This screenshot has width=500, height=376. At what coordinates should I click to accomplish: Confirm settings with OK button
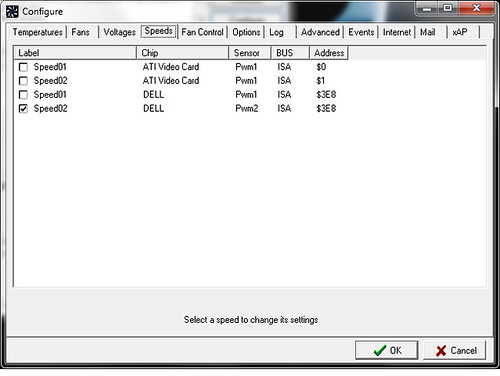click(x=387, y=350)
